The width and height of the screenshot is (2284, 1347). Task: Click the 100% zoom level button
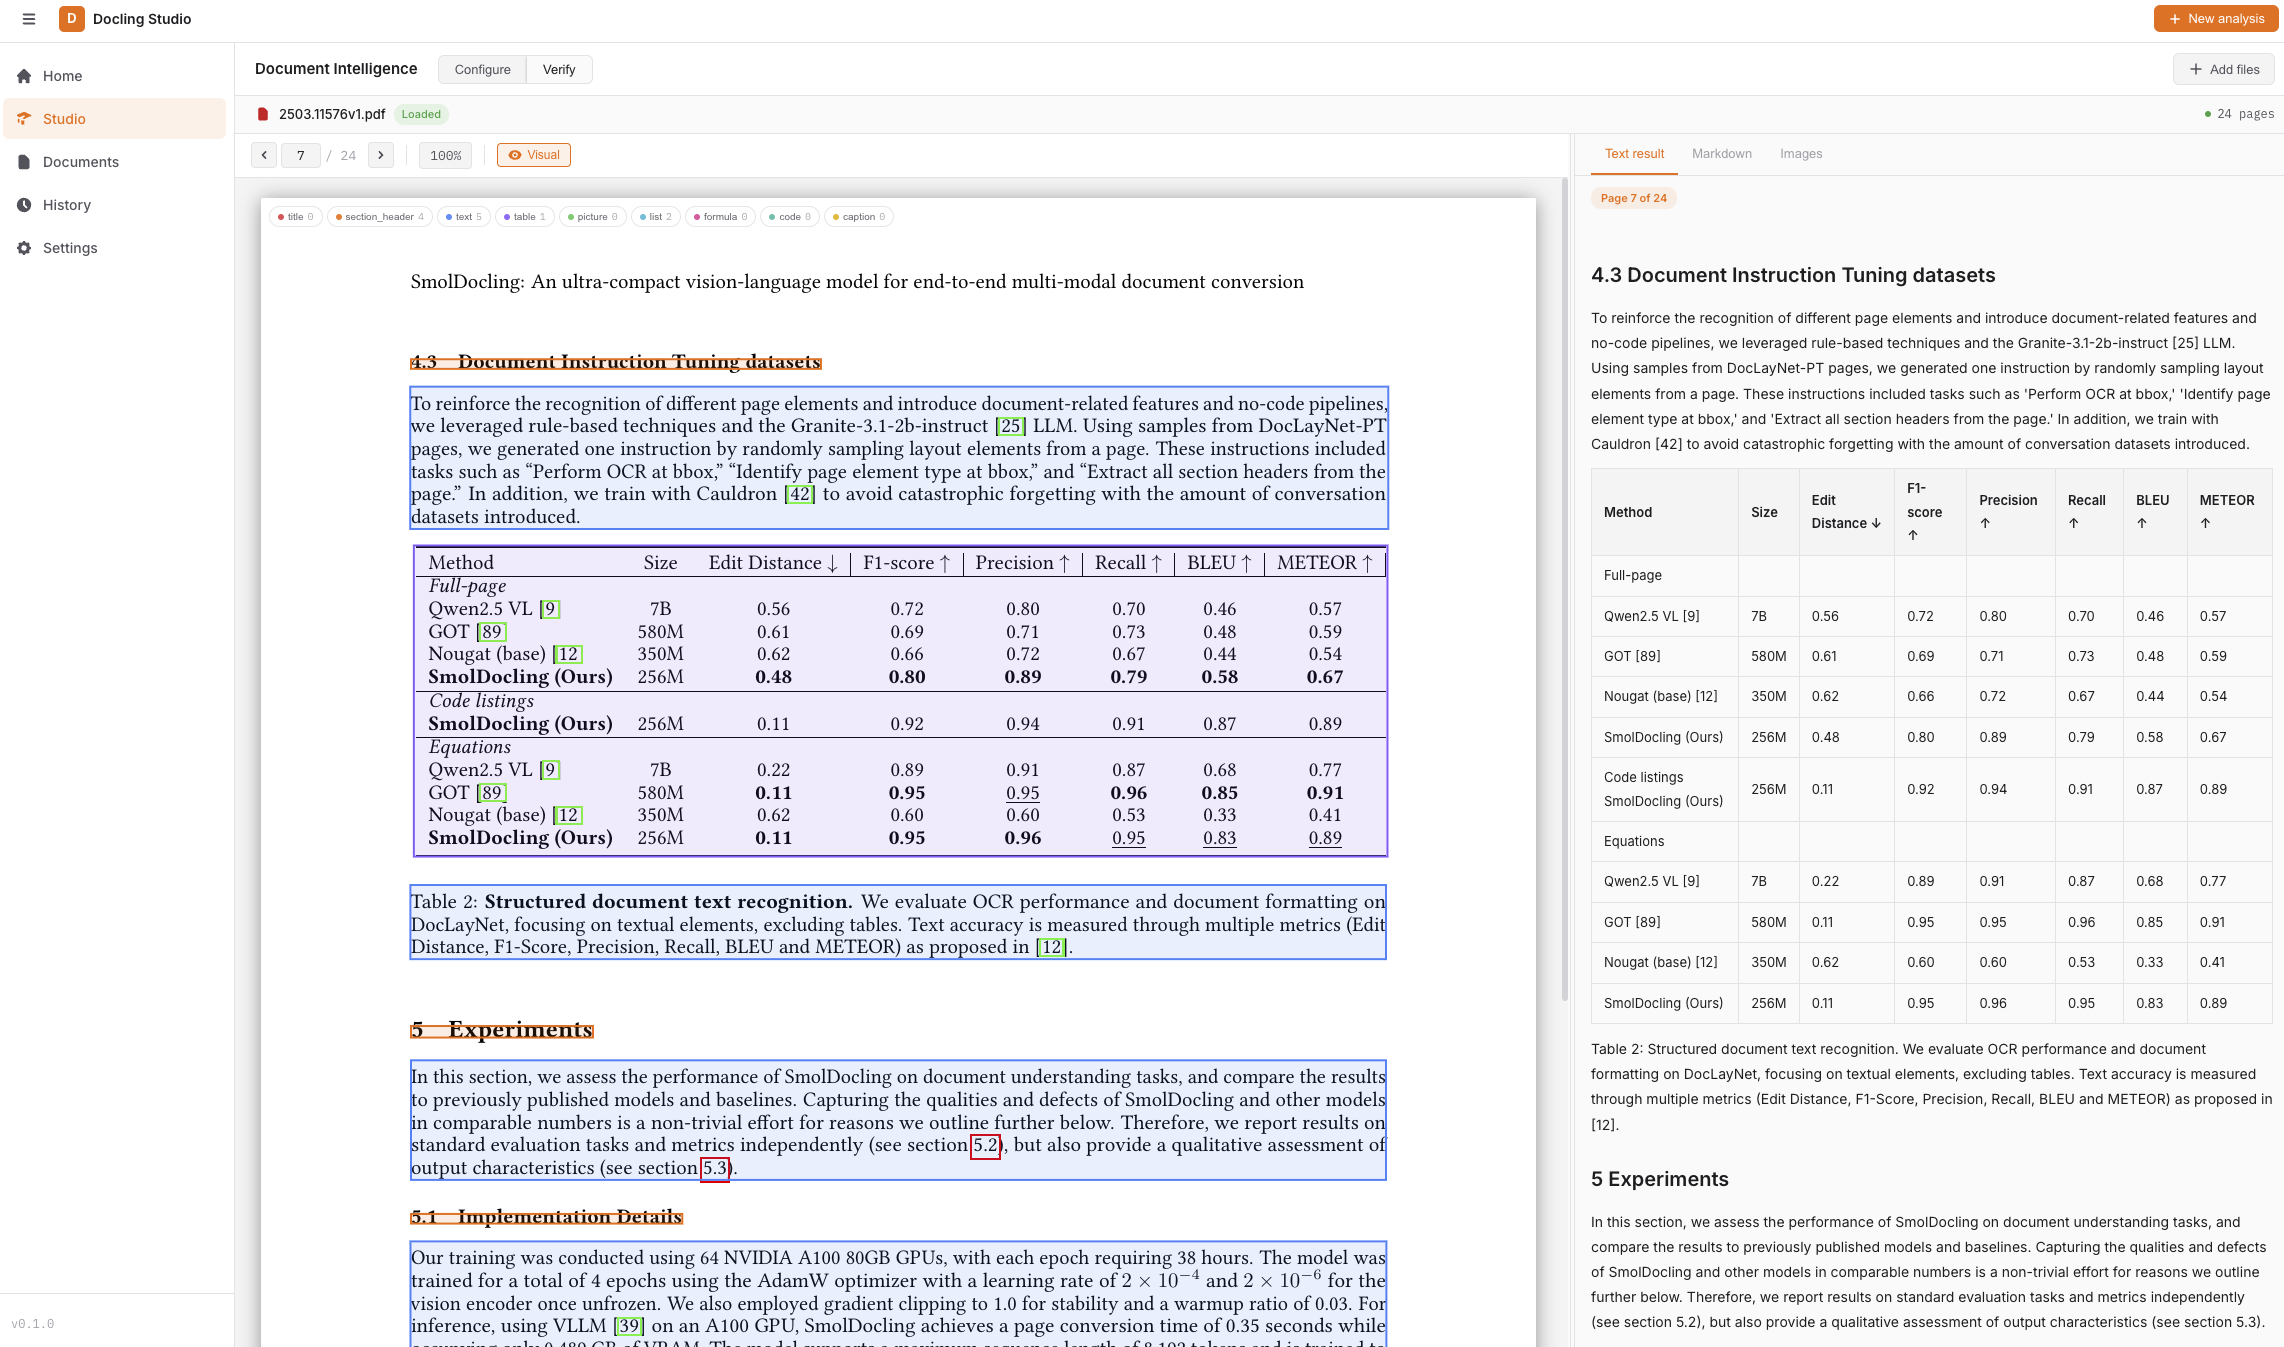[446, 155]
